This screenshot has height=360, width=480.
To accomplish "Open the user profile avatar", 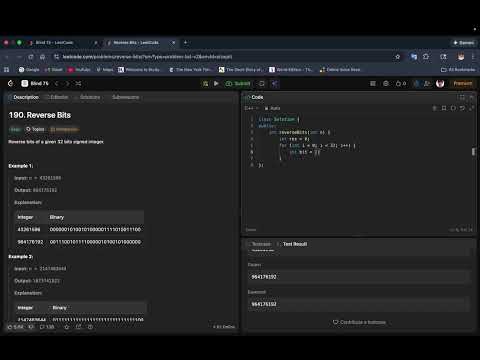I will click(x=440, y=83).
